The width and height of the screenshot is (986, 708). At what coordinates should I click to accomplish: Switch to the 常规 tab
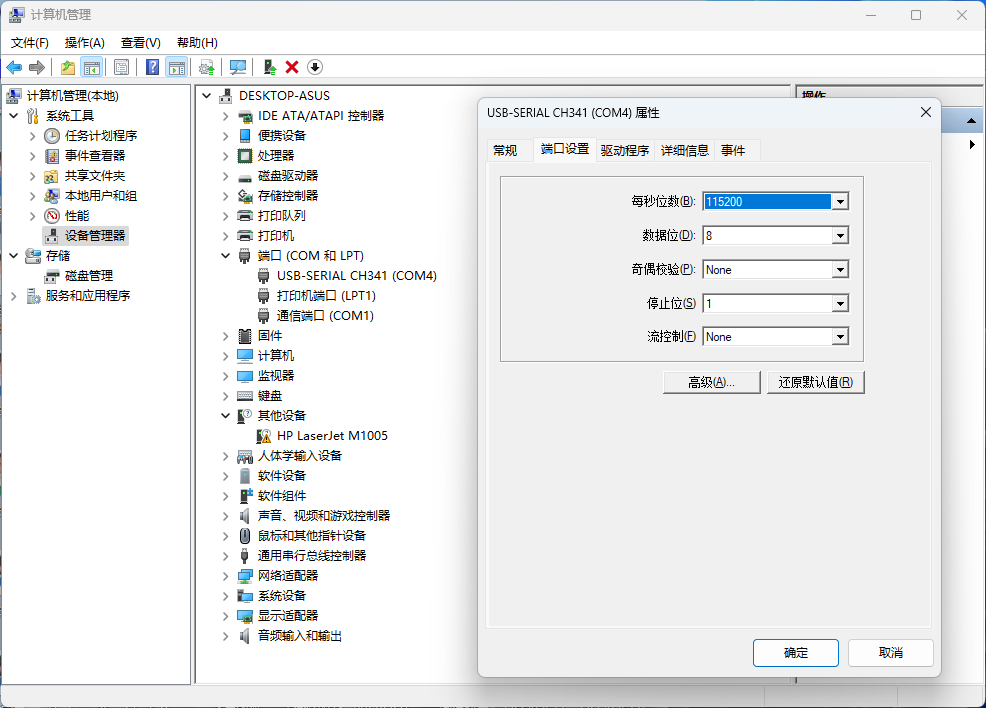(505, 151)
